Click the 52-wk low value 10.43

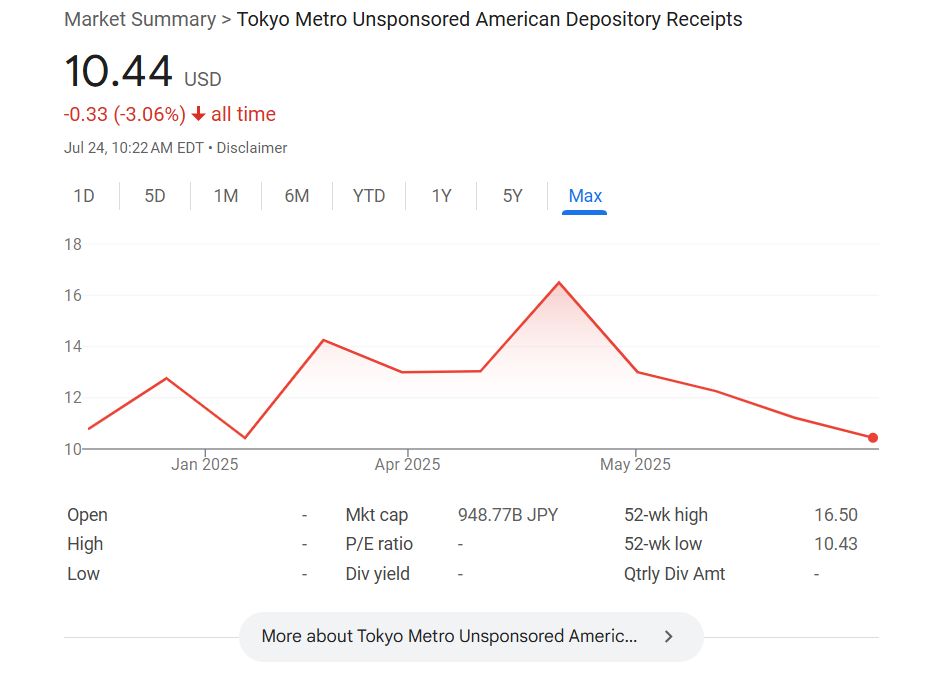(836, 544)
